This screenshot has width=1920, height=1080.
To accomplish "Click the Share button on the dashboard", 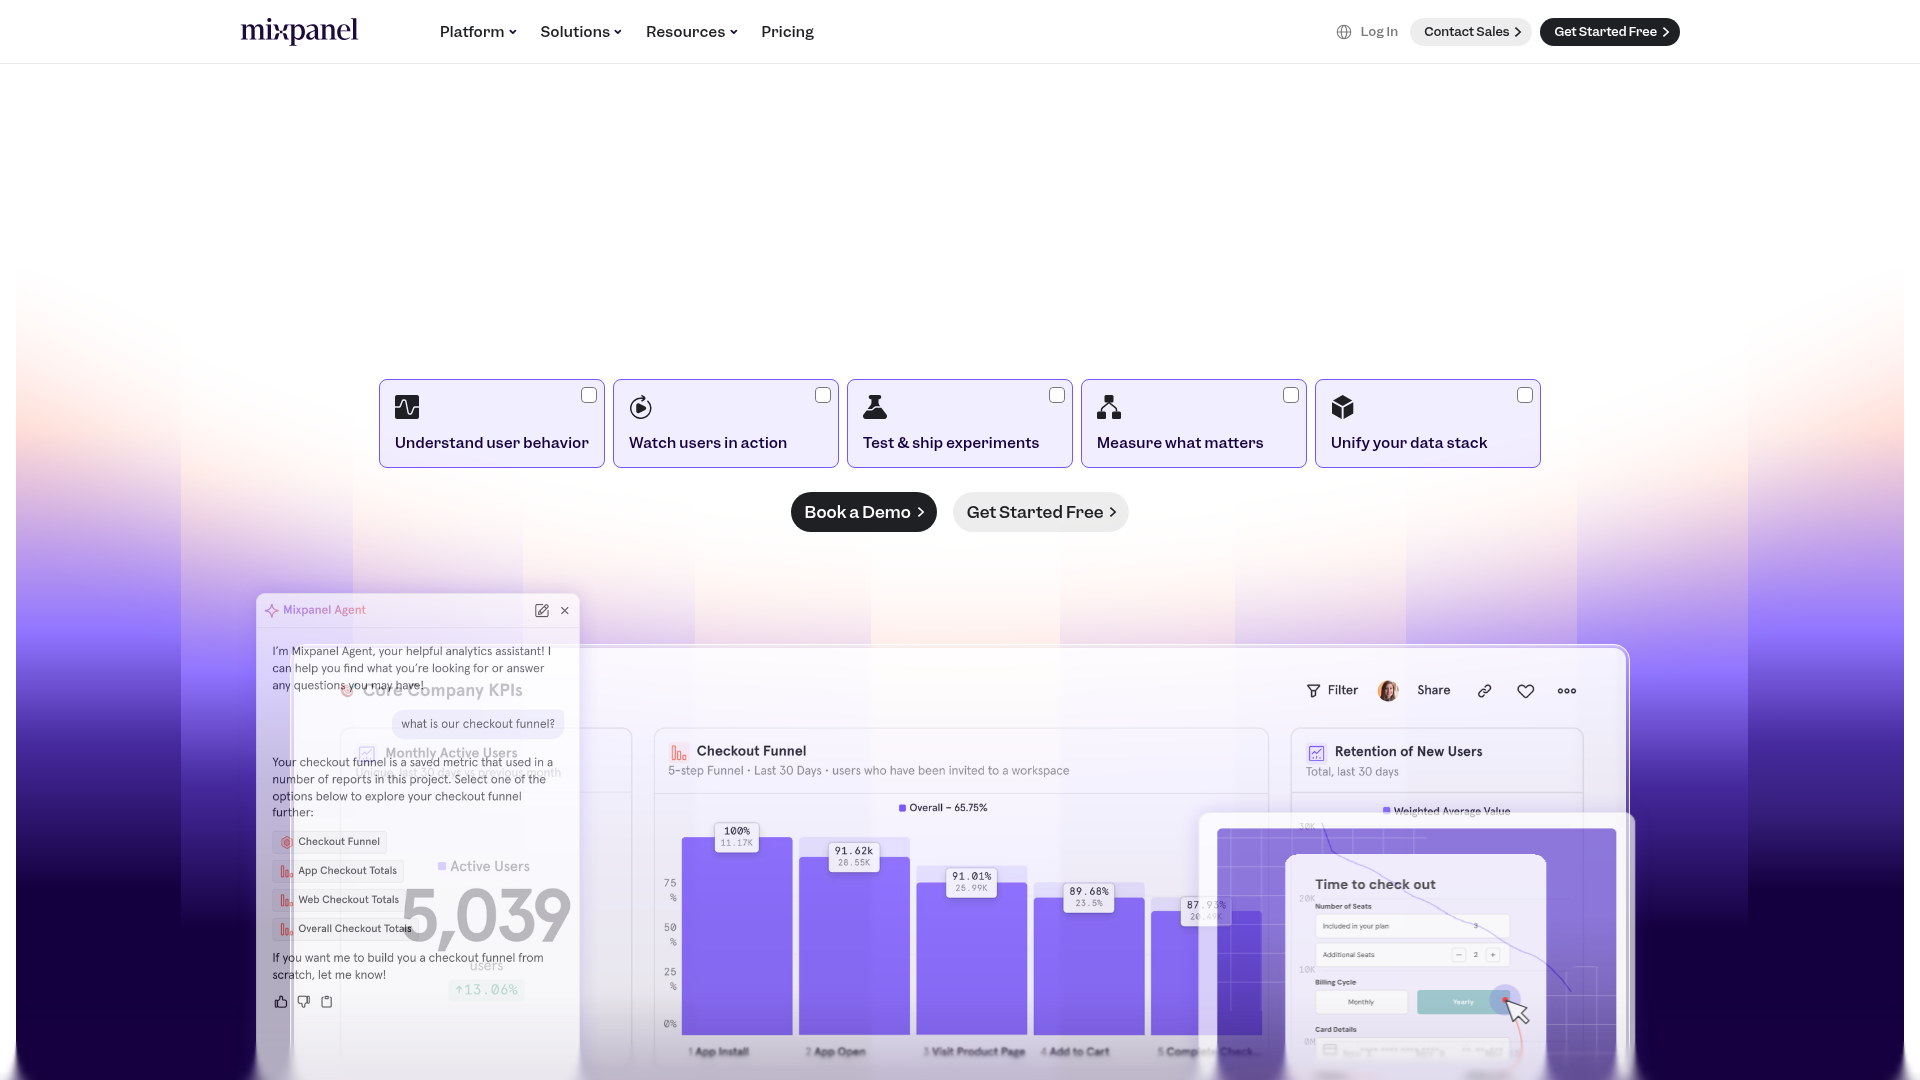I will click(x=1433, y=691).
